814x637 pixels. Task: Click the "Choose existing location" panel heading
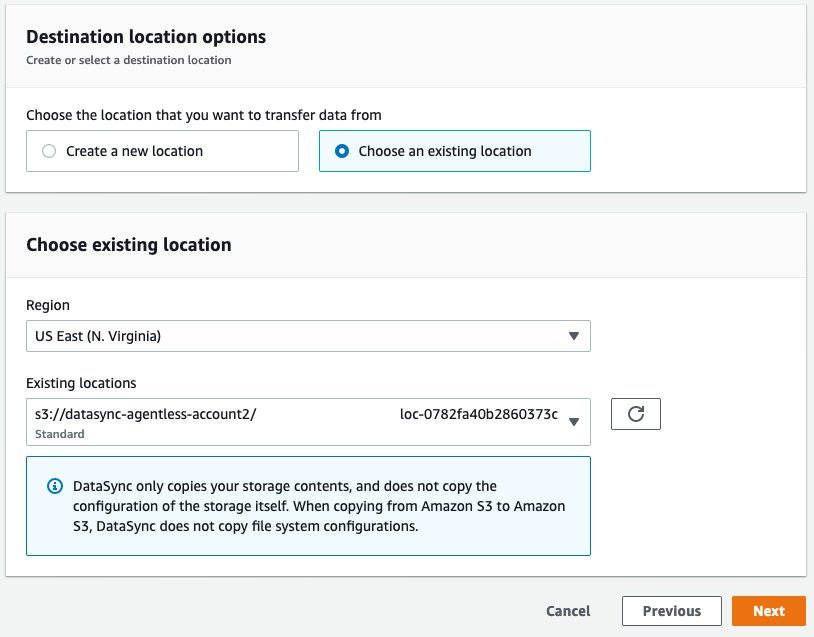pyautogui.click(x=128, y=244)
